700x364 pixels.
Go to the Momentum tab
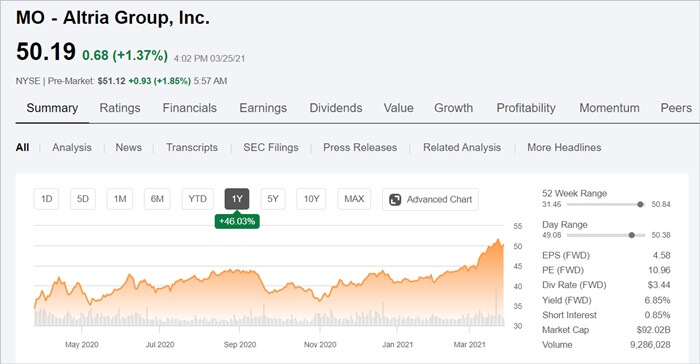[609, 108]
